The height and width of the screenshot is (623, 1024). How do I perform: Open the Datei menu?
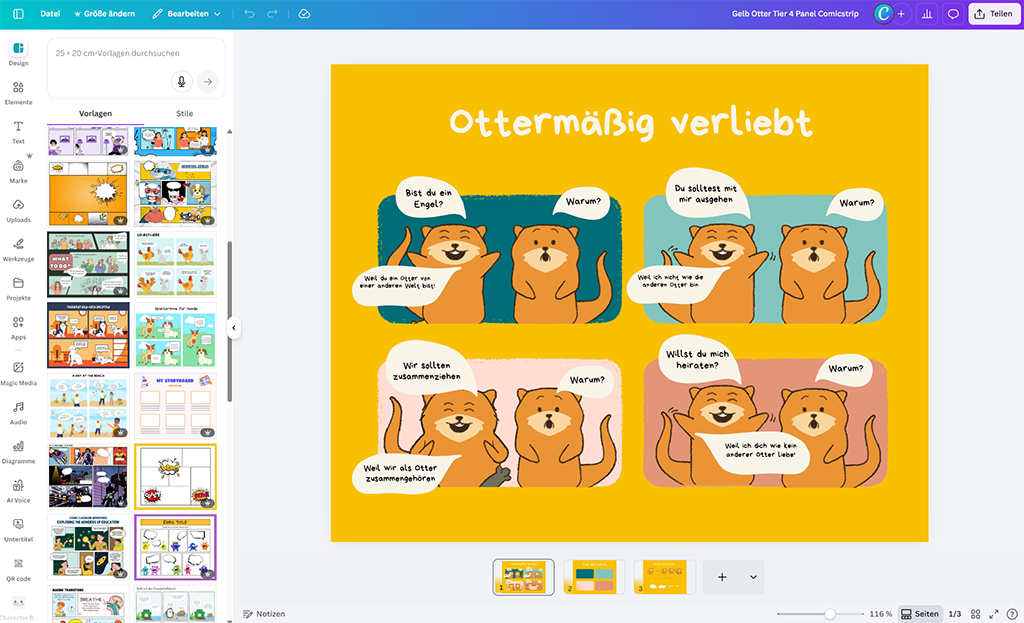coord(50,14)
